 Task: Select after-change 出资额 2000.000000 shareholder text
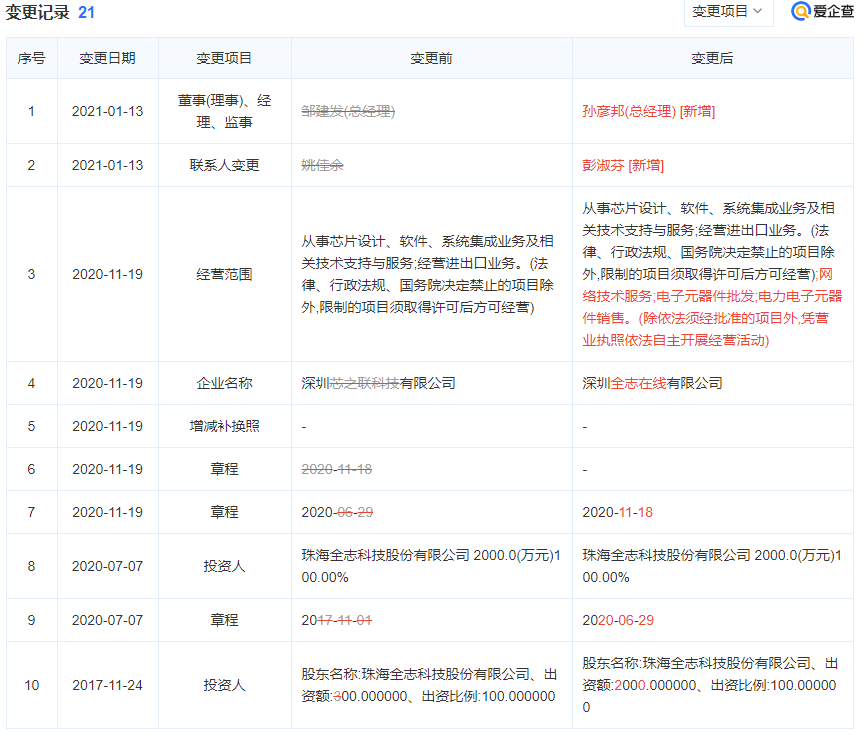[x=710, y=685]
